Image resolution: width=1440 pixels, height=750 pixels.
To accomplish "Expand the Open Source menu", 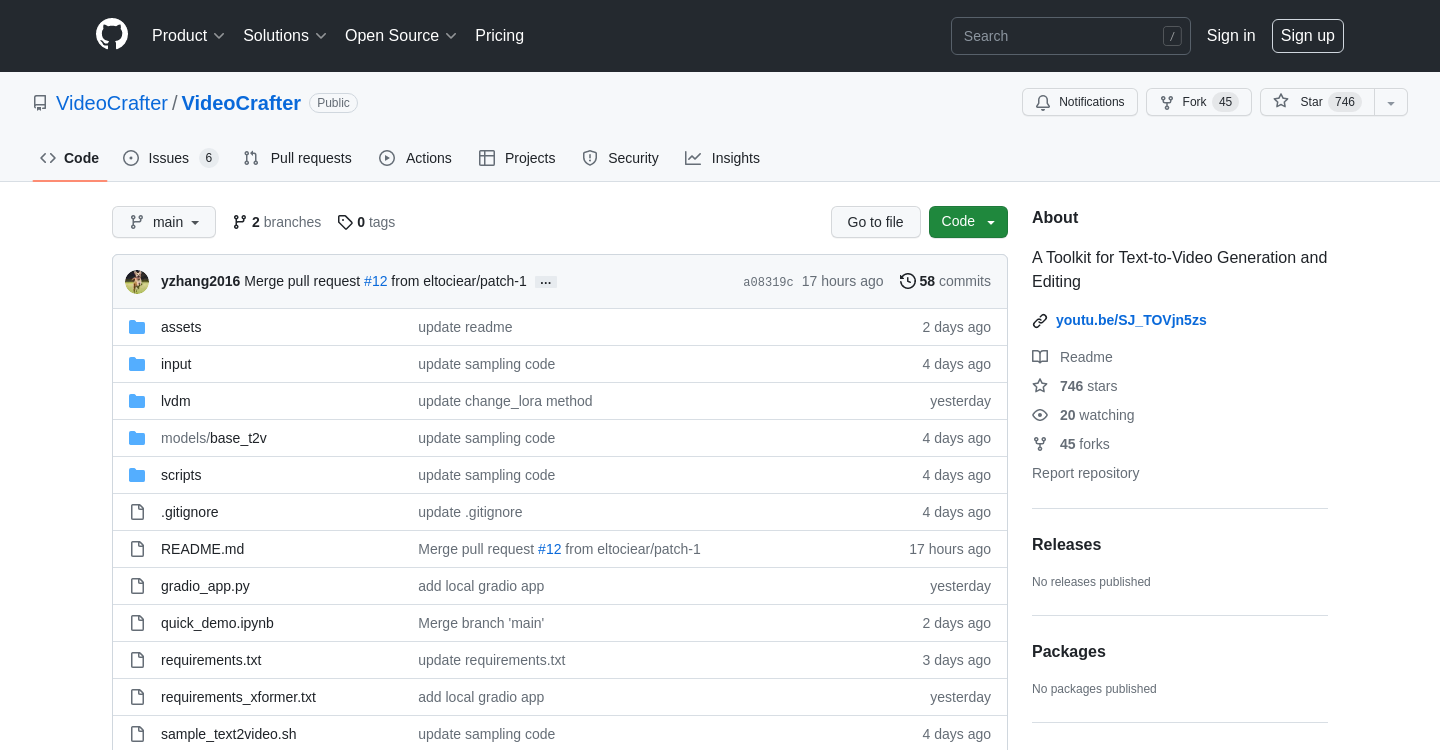I will tap(401, 36).
